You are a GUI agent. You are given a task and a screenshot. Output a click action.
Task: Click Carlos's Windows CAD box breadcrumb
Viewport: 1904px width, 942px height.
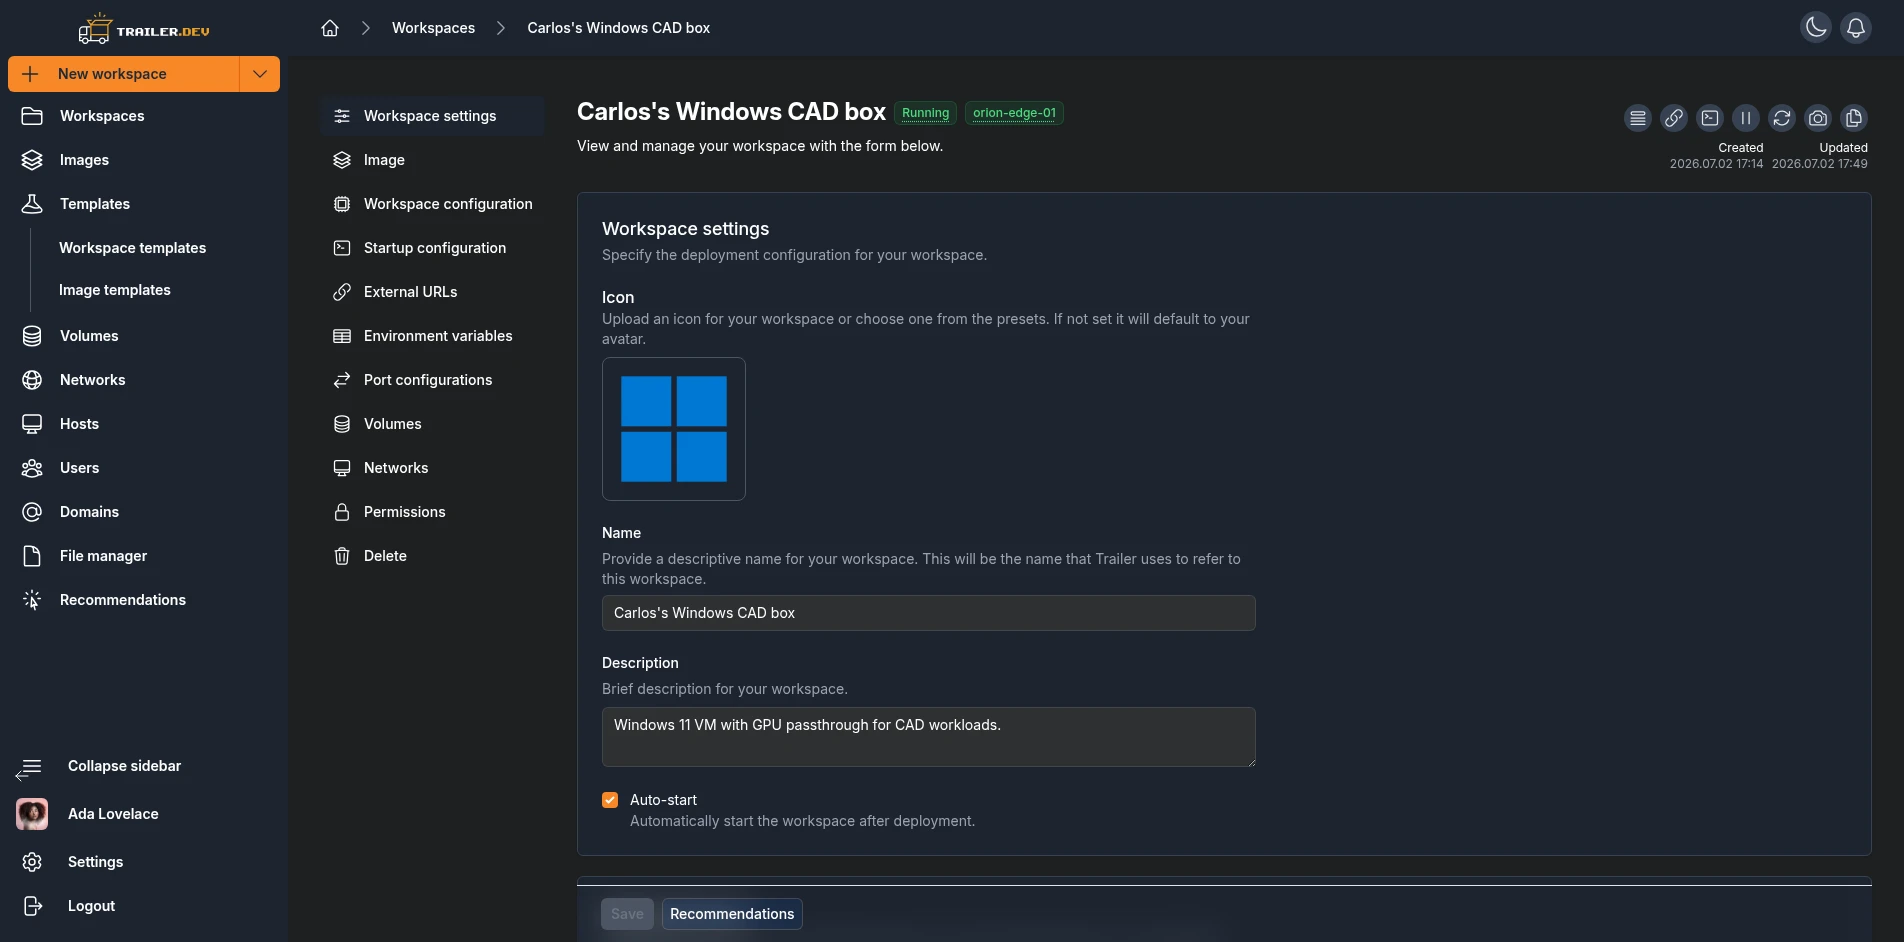[x=618, y=28]
